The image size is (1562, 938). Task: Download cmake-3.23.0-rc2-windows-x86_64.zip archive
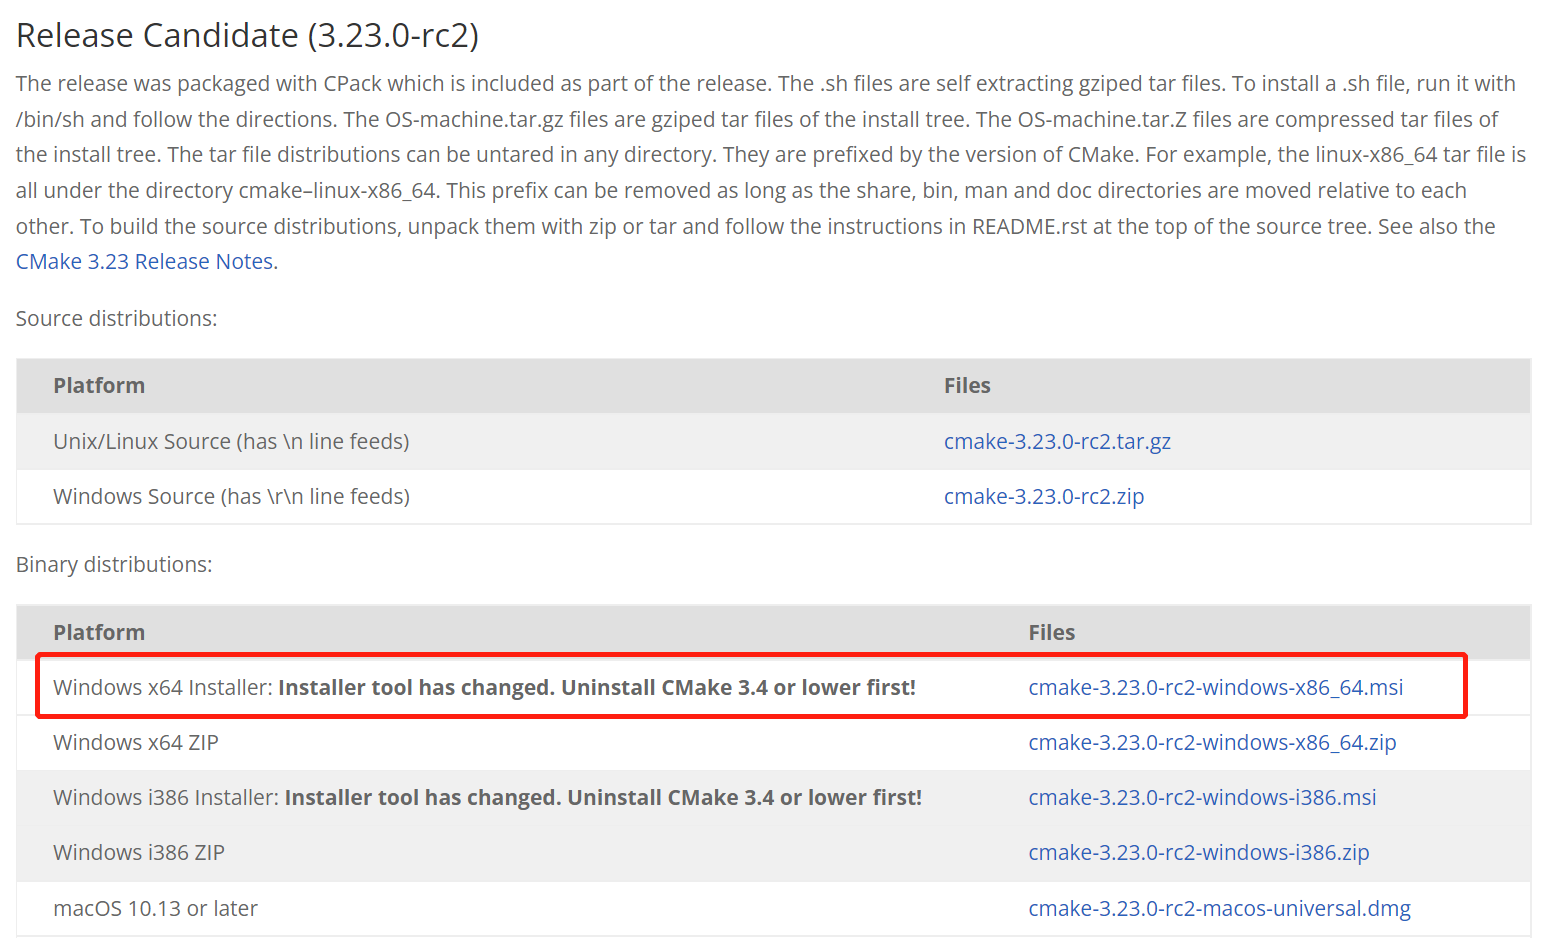1212,743
